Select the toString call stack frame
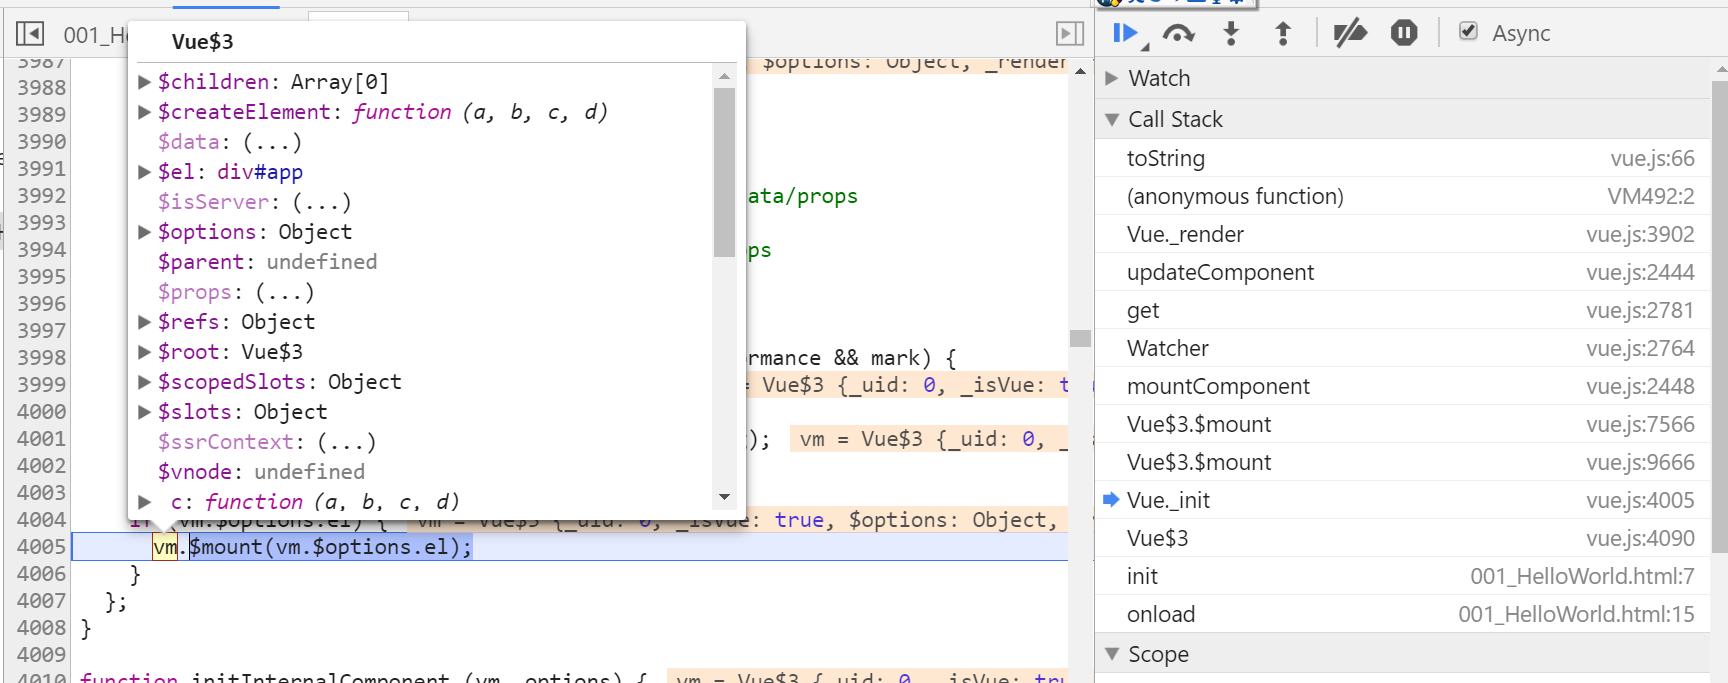 click(x=1403, y=158)
